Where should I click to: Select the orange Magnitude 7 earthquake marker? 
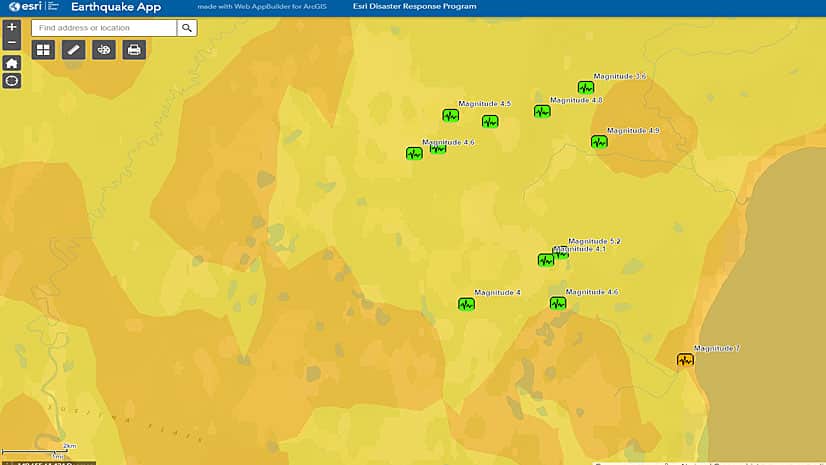(x=685, y=360)
